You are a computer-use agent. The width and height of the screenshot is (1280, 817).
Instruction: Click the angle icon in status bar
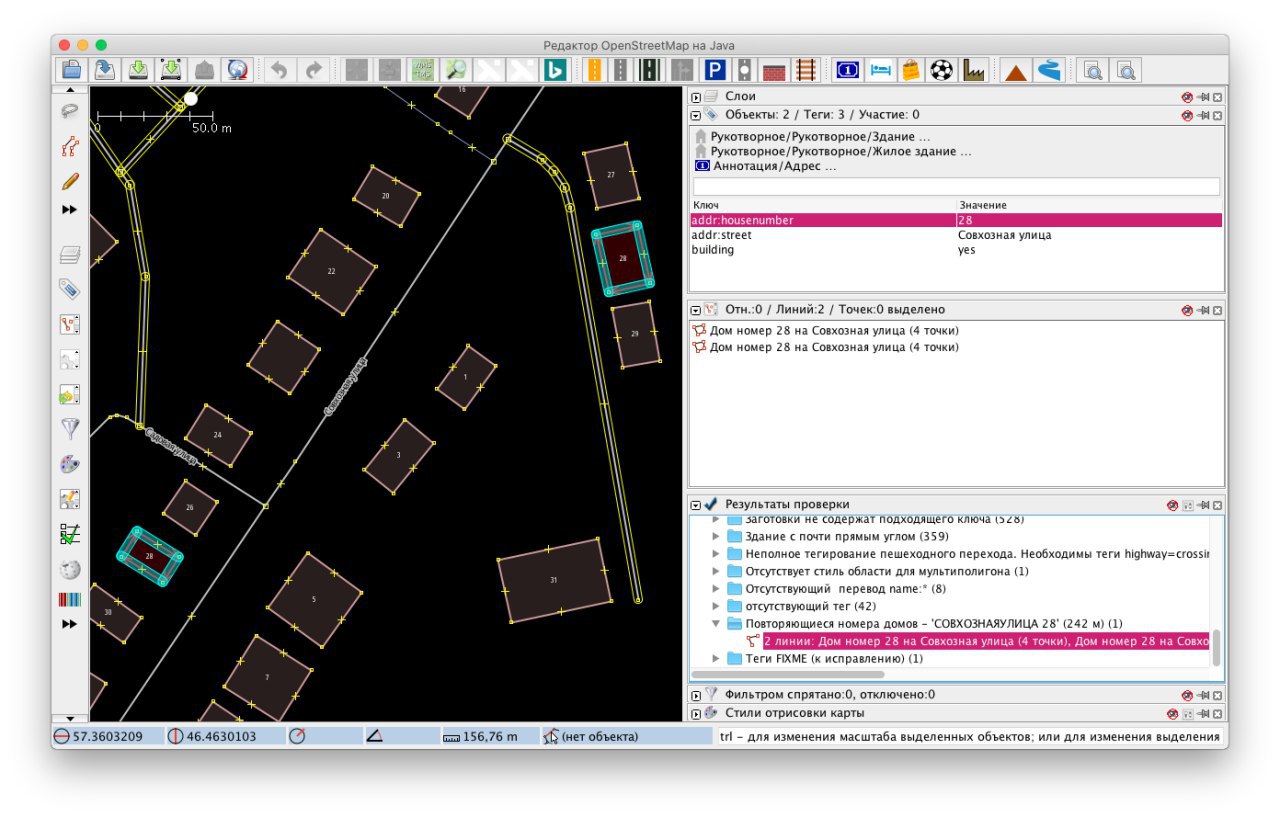(375, 737)
